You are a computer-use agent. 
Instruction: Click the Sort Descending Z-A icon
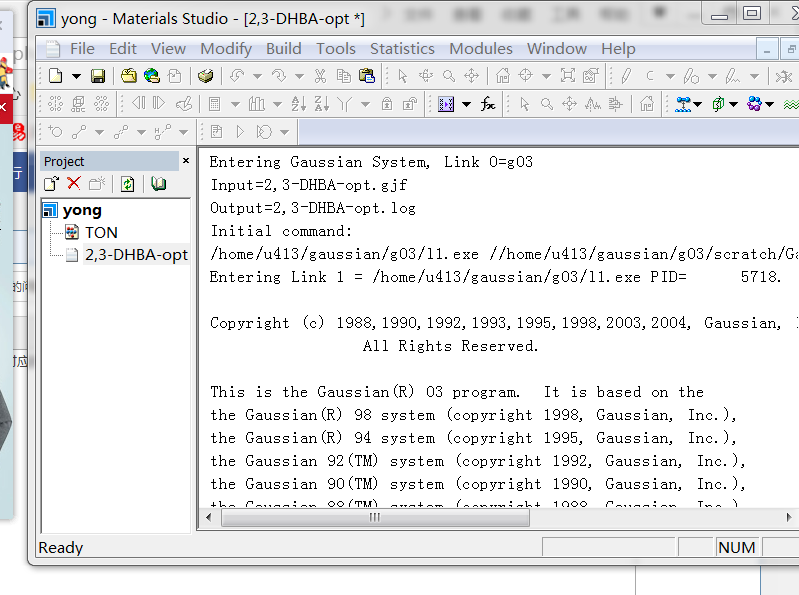point(322,104)
